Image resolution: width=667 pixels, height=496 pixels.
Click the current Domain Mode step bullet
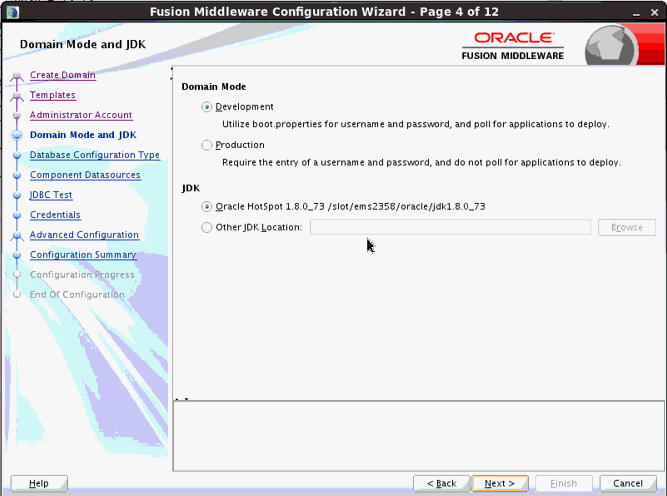click(x=17, y=135)
